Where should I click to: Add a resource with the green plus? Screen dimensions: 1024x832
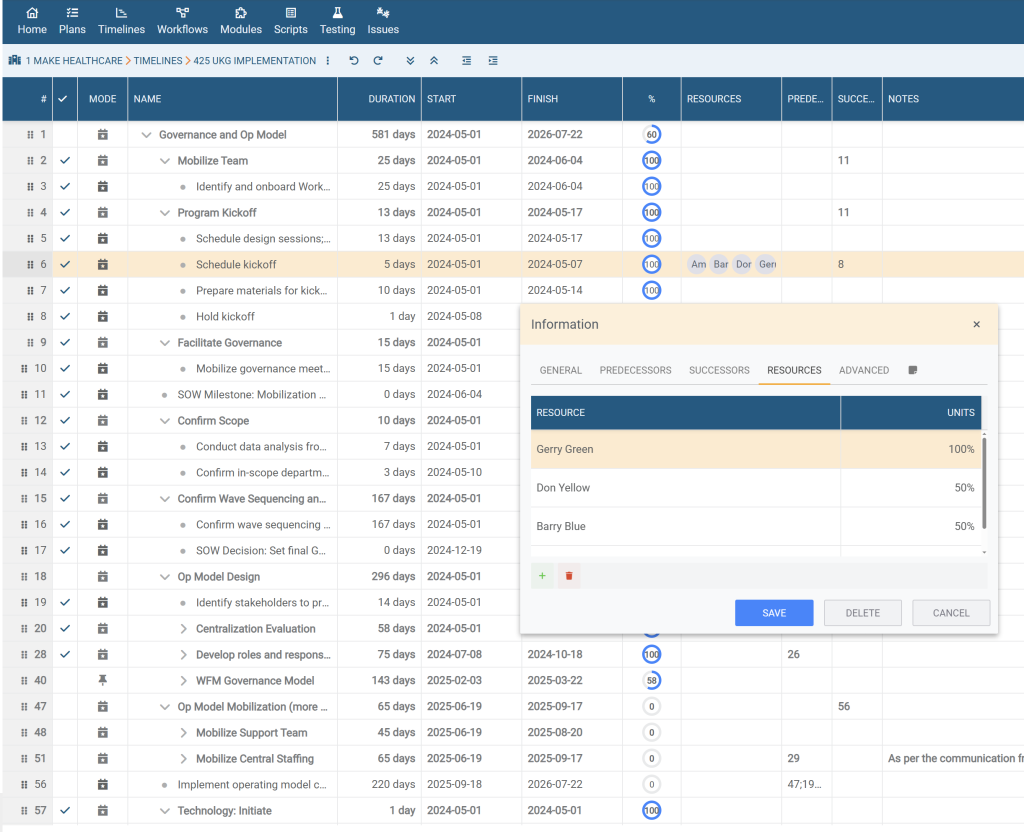click(543, 576)
